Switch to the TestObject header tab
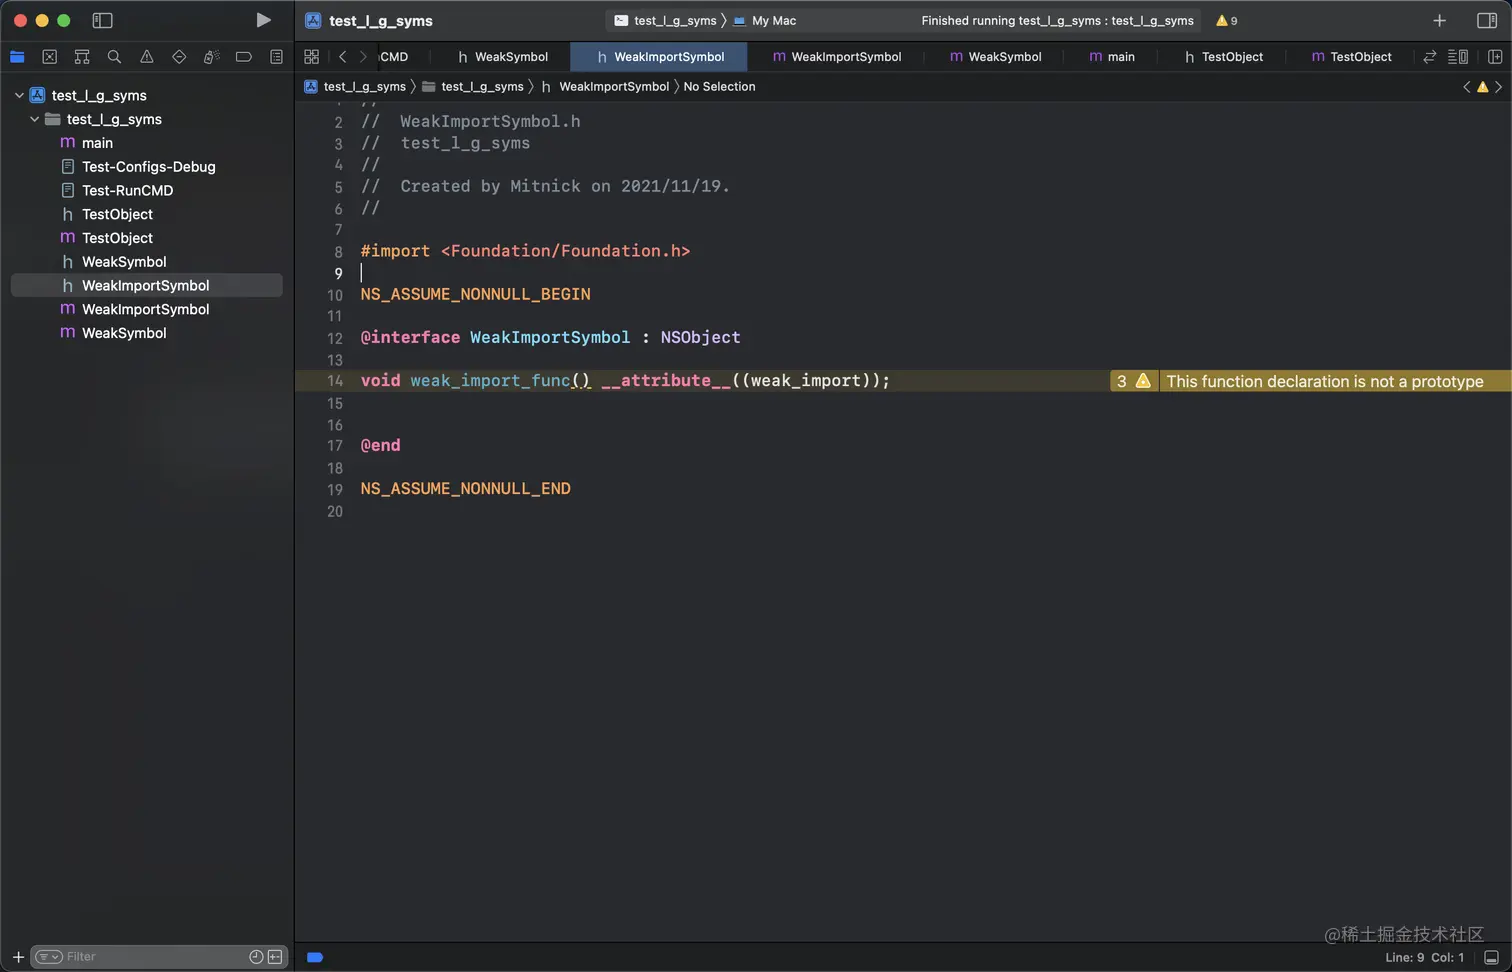The width and height of the screenshot is (1512, 972). 1223,57
